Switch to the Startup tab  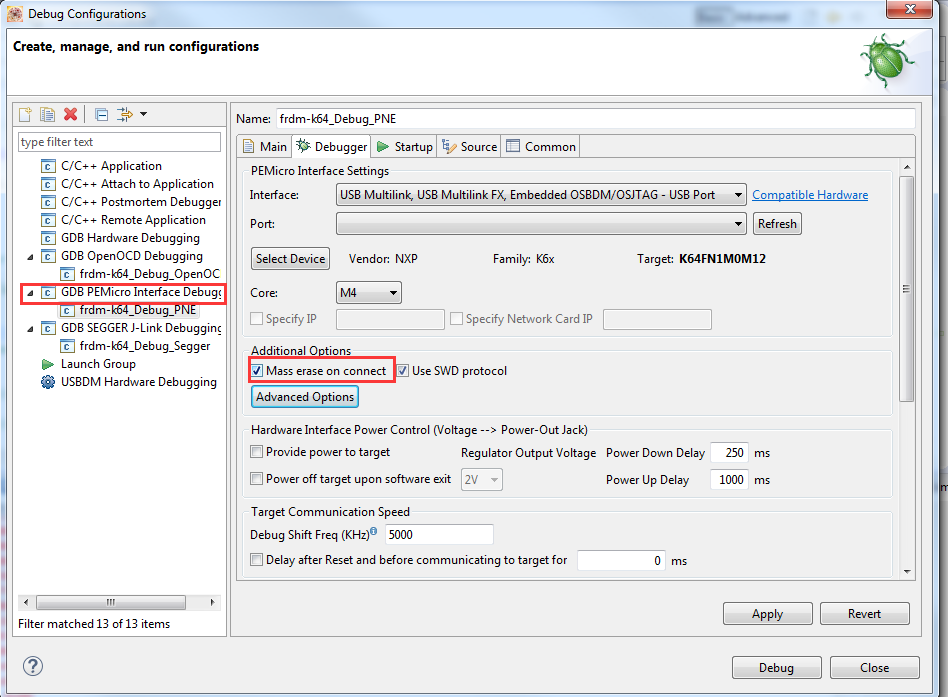404,146
